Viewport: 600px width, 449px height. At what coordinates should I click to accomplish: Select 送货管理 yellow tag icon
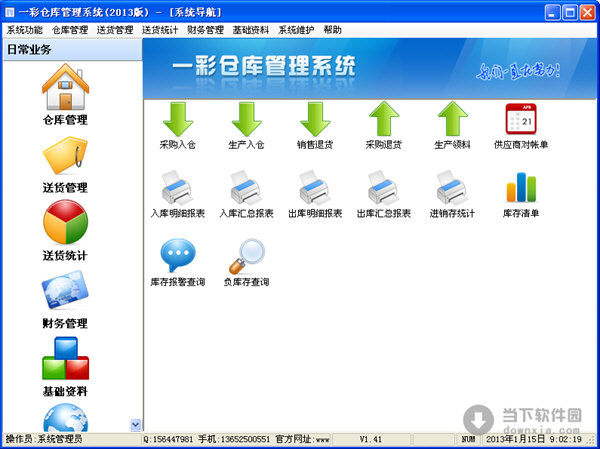coord(65,155)
